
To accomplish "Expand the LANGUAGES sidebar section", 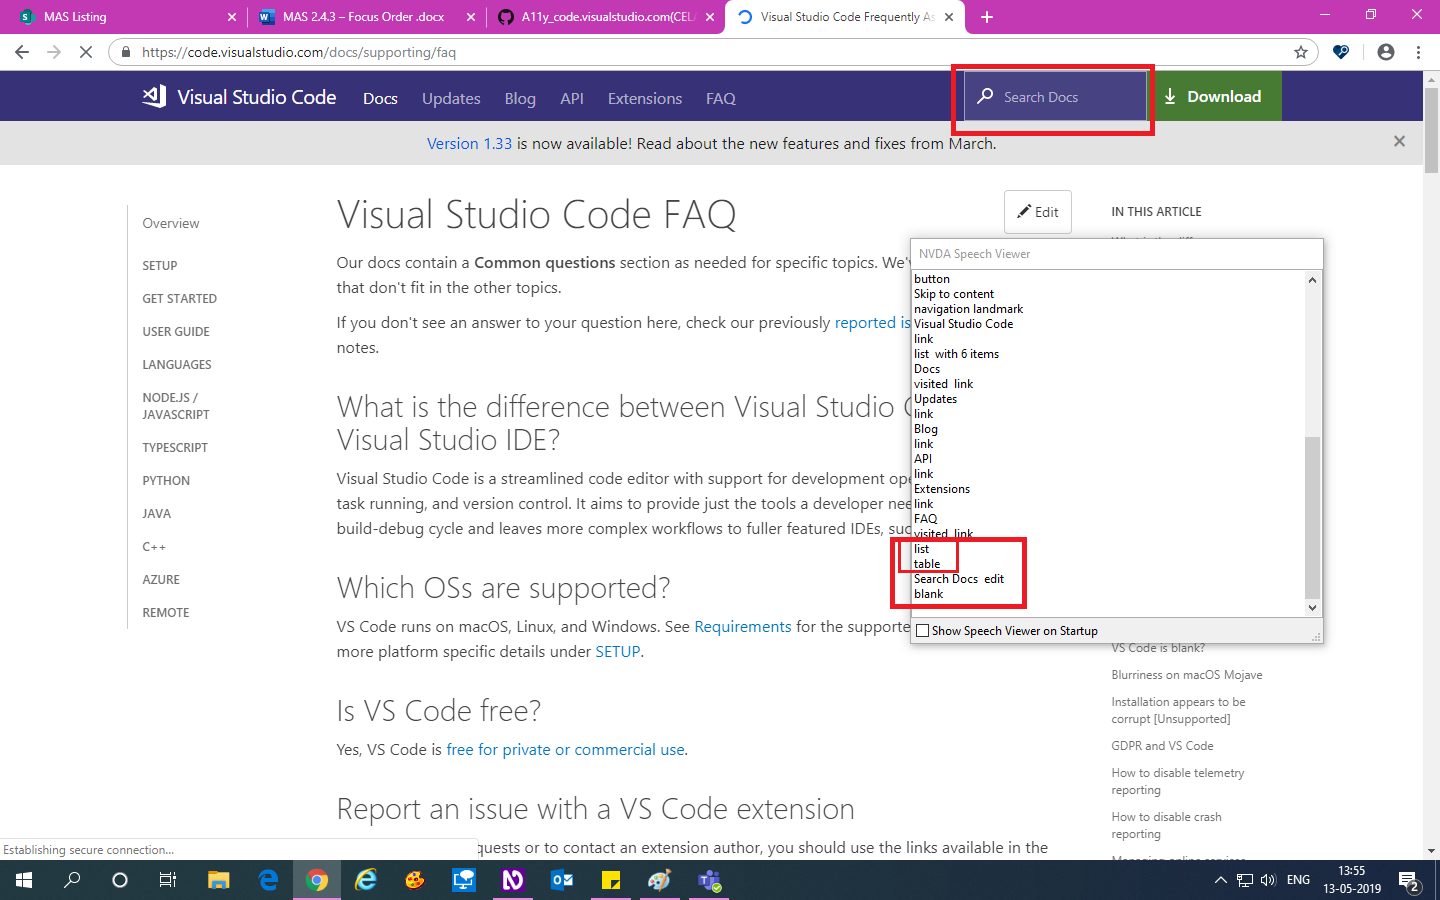I will coord(177,364).
